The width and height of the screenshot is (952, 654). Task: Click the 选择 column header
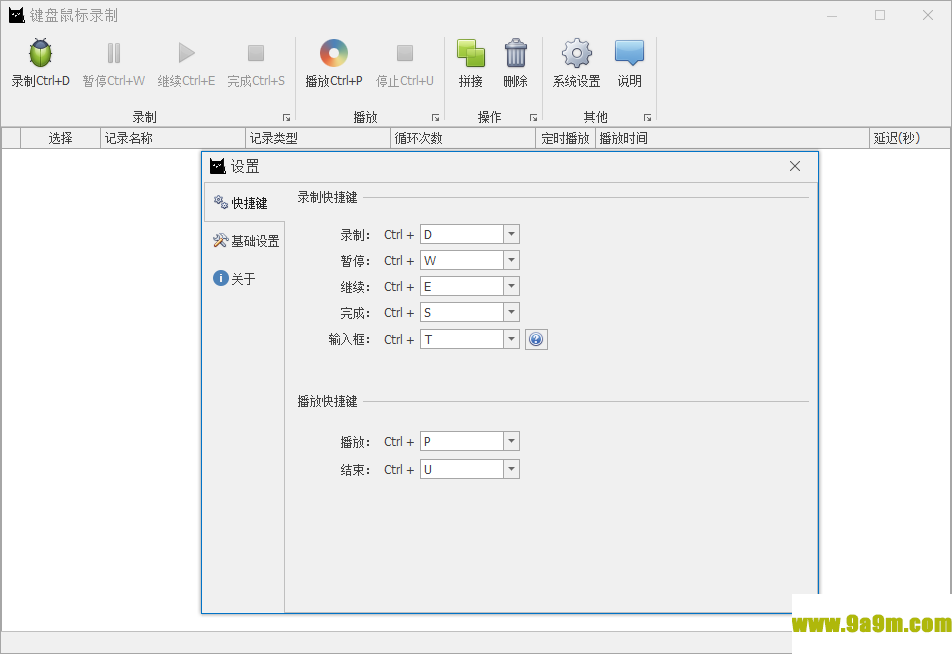click(x=60, y=138)
